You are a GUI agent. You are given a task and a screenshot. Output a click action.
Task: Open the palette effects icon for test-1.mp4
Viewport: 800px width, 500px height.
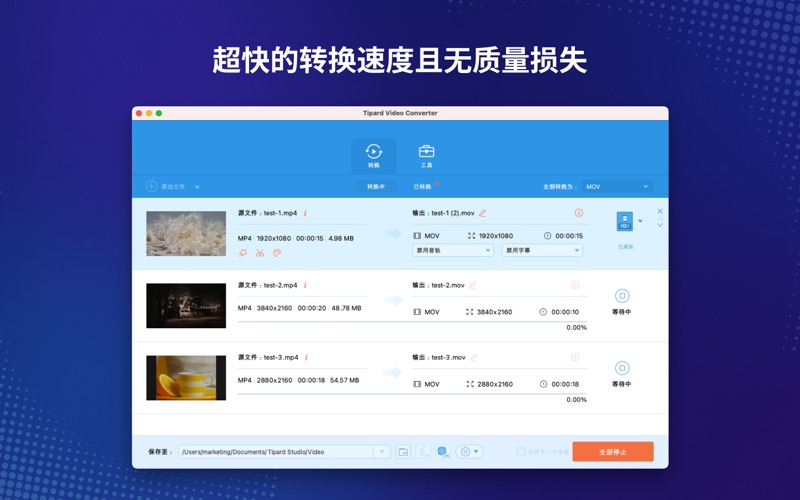277,253
